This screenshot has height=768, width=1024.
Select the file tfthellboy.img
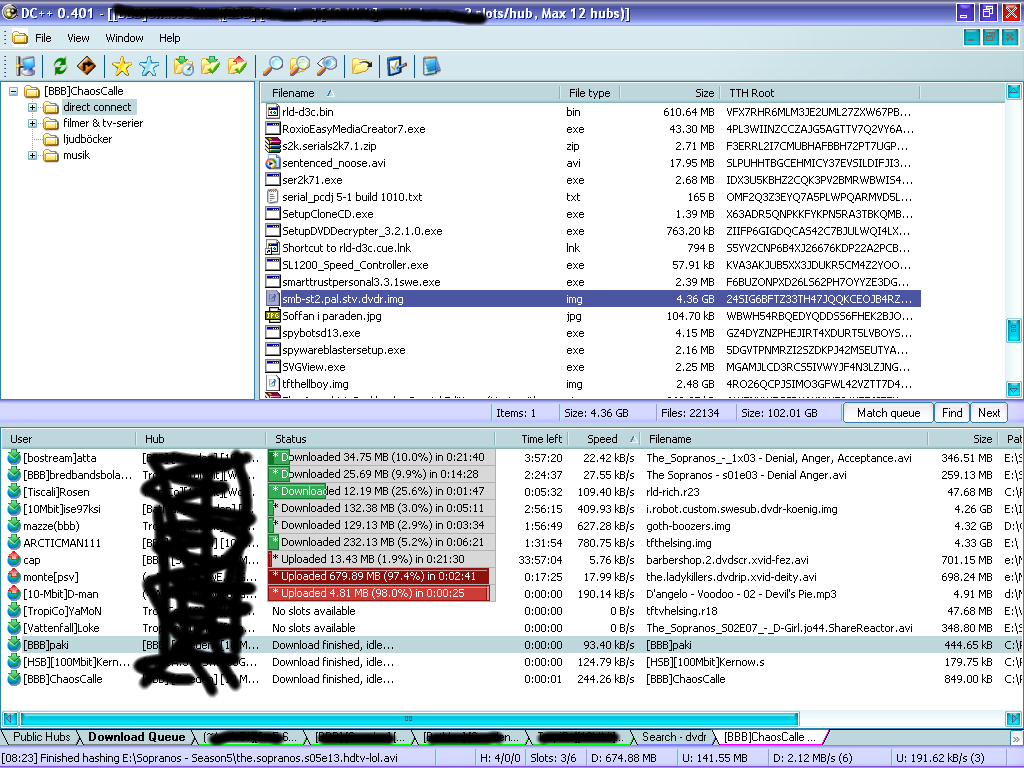[315, 384]
